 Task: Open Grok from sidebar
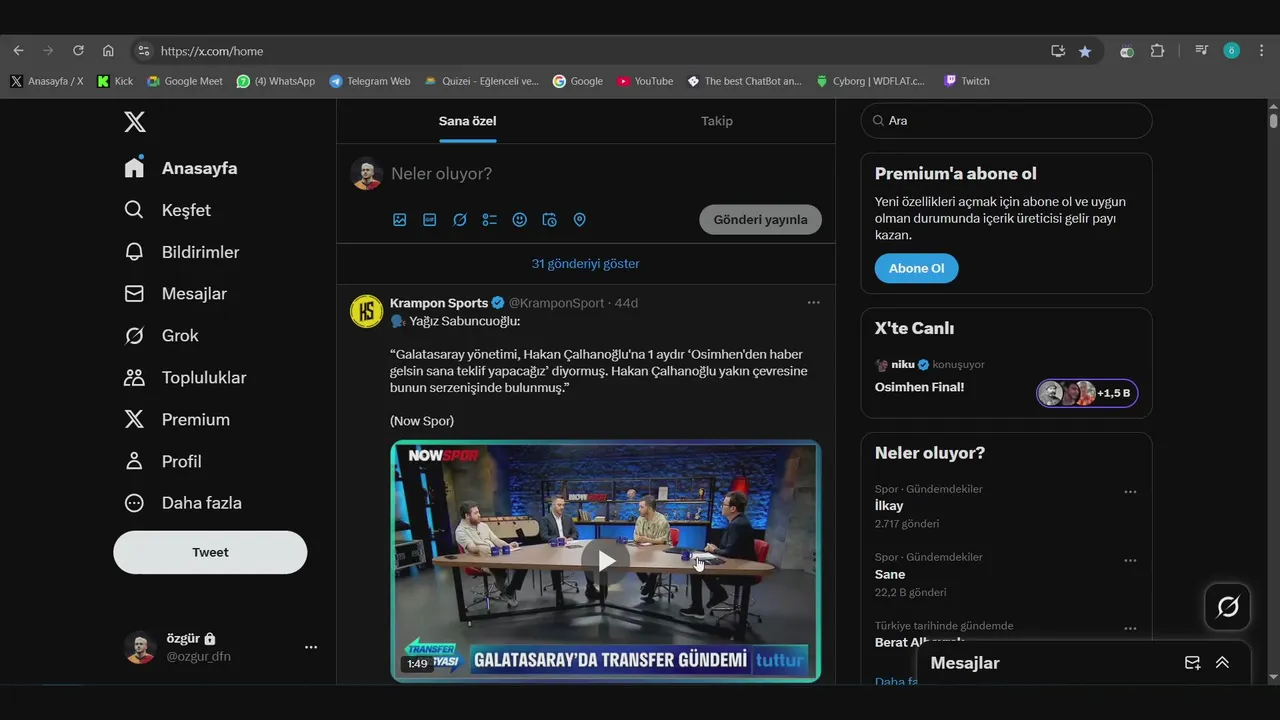161,336
